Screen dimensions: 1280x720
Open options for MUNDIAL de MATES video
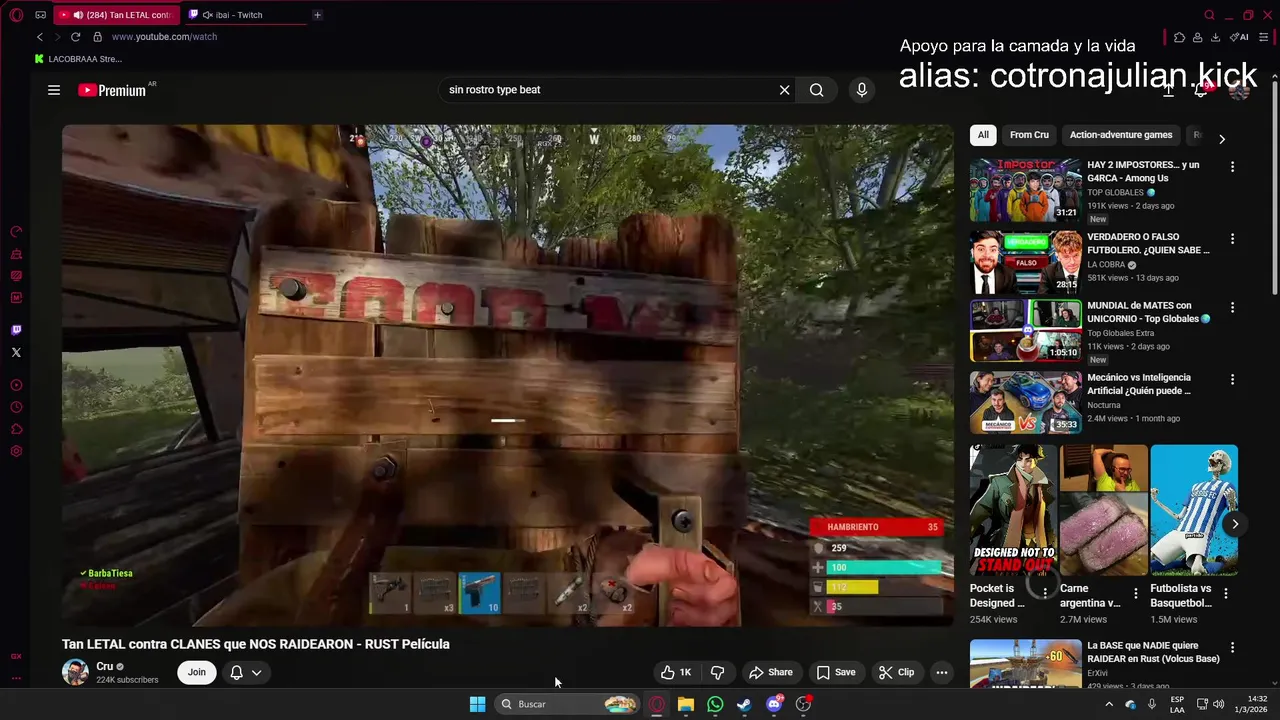1232,308
